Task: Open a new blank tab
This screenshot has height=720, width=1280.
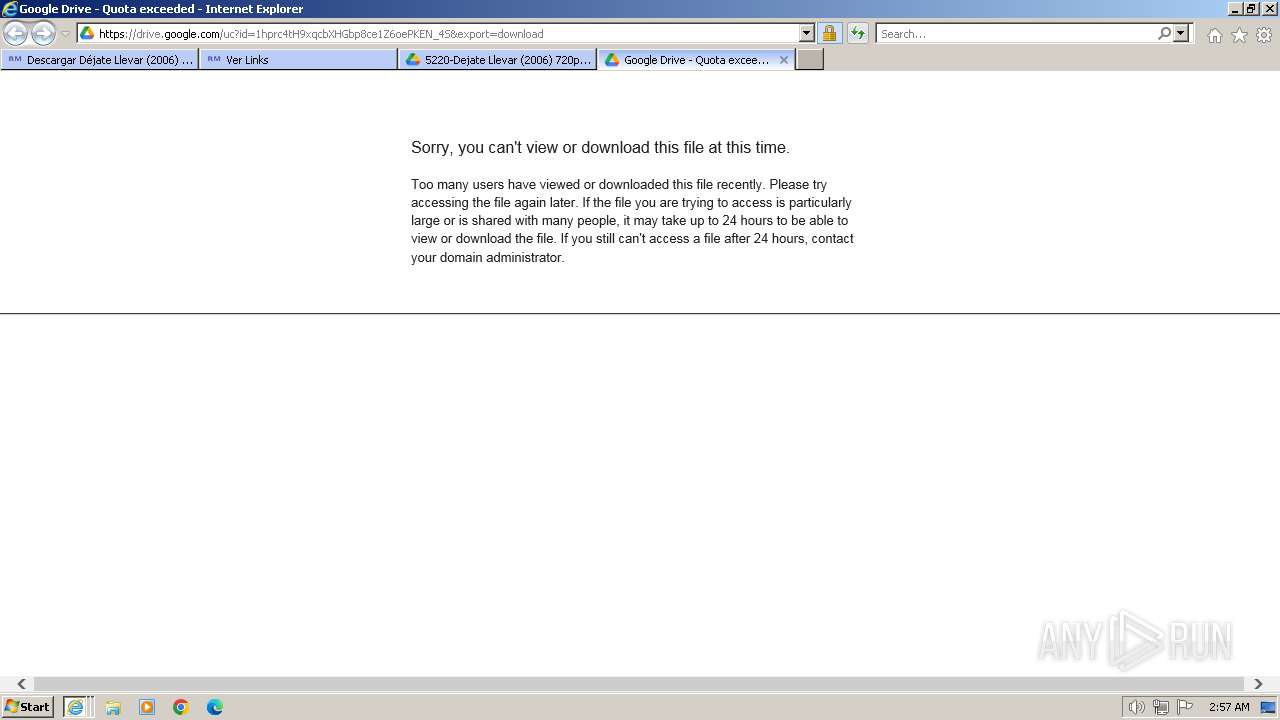Action: coord(810,60)
